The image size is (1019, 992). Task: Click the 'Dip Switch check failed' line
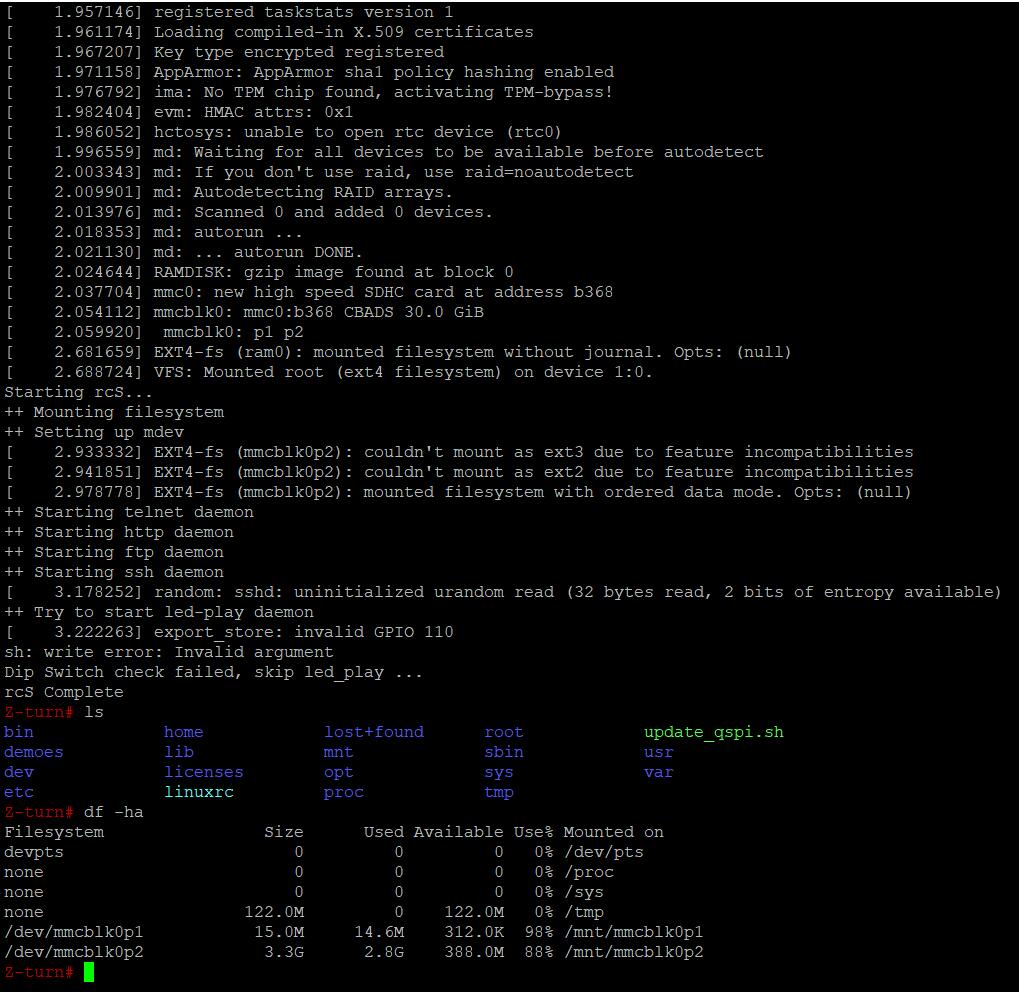coord(213,672)
